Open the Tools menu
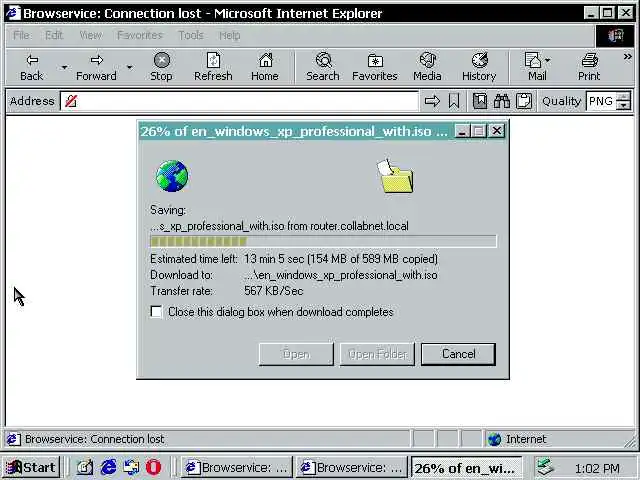The height and width of the screenshot is (480, 640). tap(191, 36)
